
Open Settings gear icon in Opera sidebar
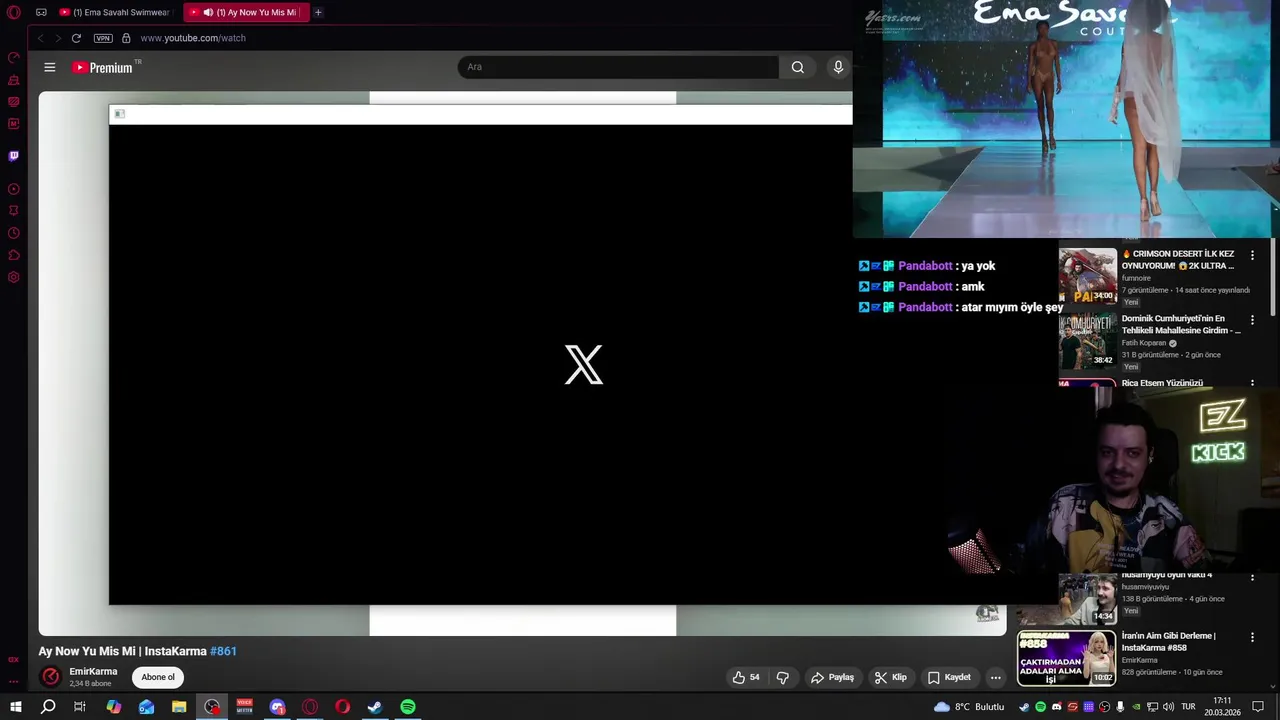click(x=14, y=277)
